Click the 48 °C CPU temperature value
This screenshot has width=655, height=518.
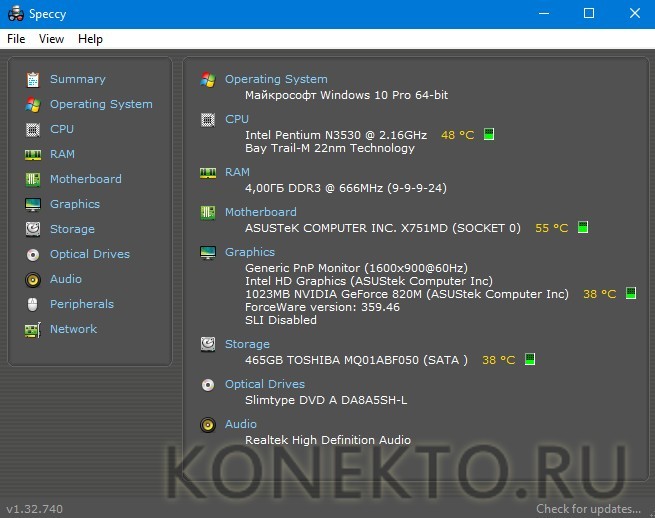(457, 135)
